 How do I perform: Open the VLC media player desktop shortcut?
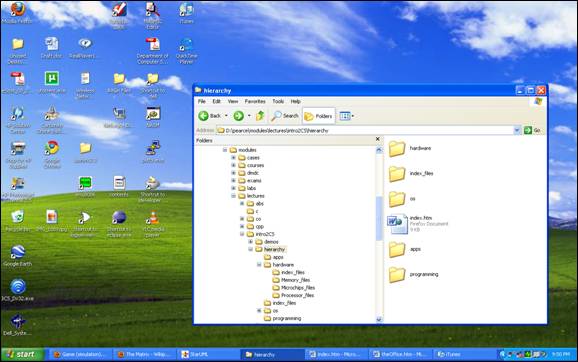pyautogui.click(x=153, y=223)
